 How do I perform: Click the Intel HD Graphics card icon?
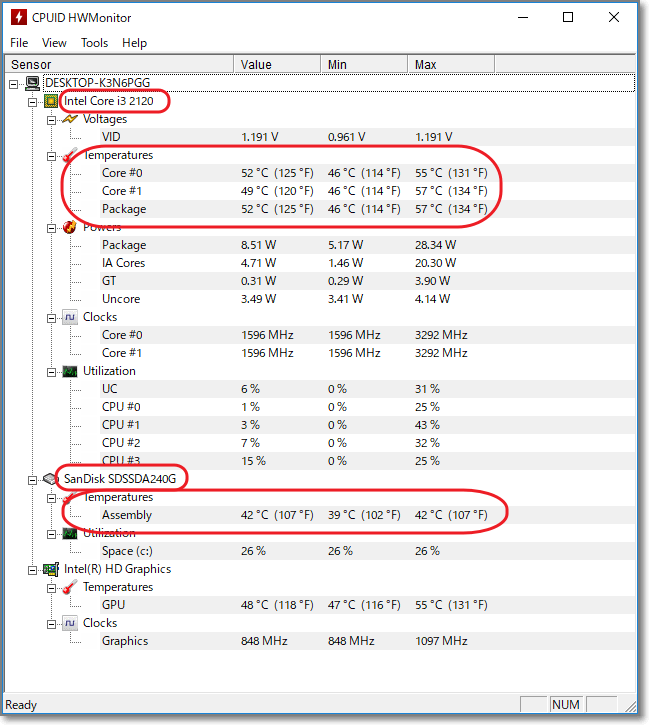click(x=50, y=569)
